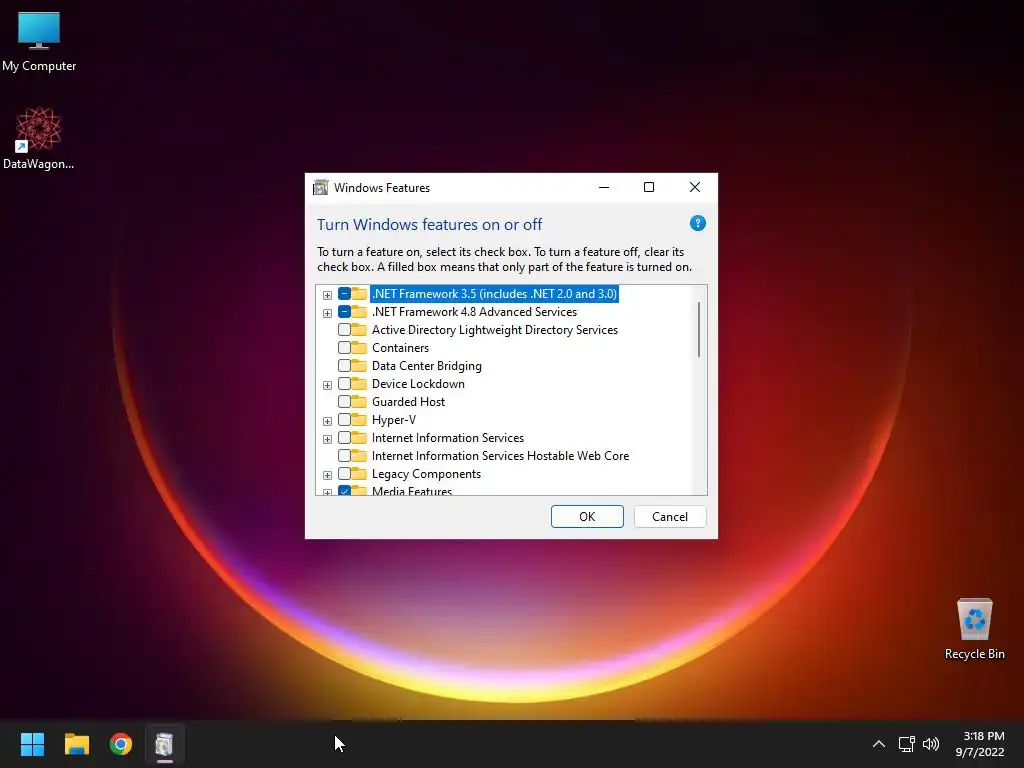Click the features list vertical scrollbar
This screenshot has width=1024, height=768.
click(699, 329)
